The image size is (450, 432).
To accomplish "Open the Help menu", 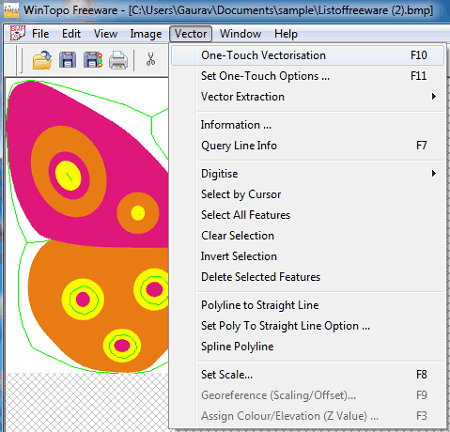I will click(x=286, y=34).
